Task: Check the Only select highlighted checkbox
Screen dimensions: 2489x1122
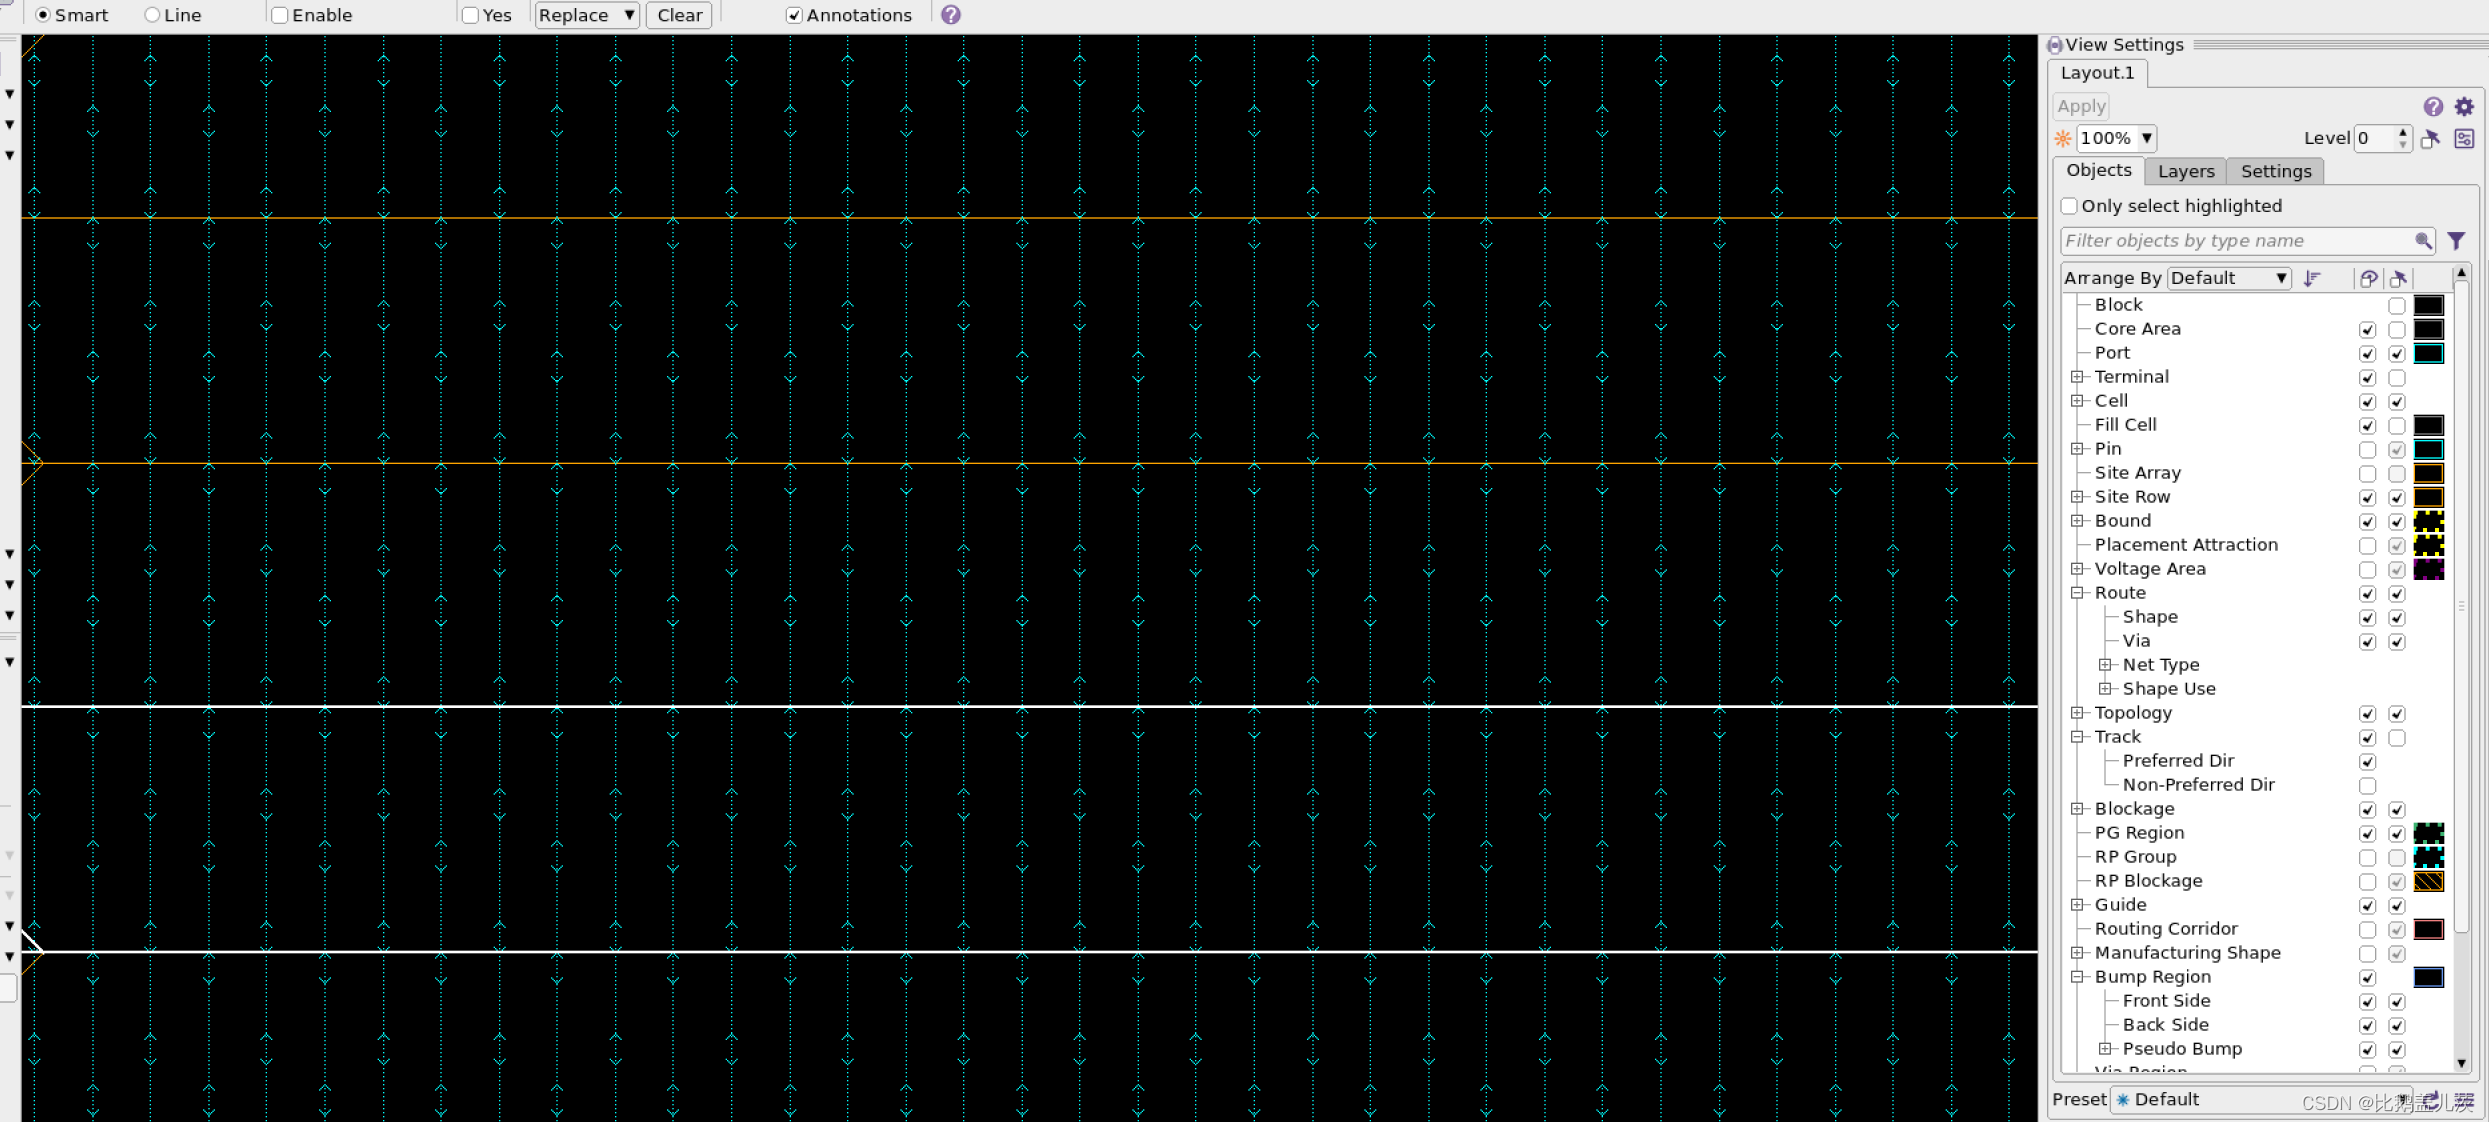Action: point(2068,206)
